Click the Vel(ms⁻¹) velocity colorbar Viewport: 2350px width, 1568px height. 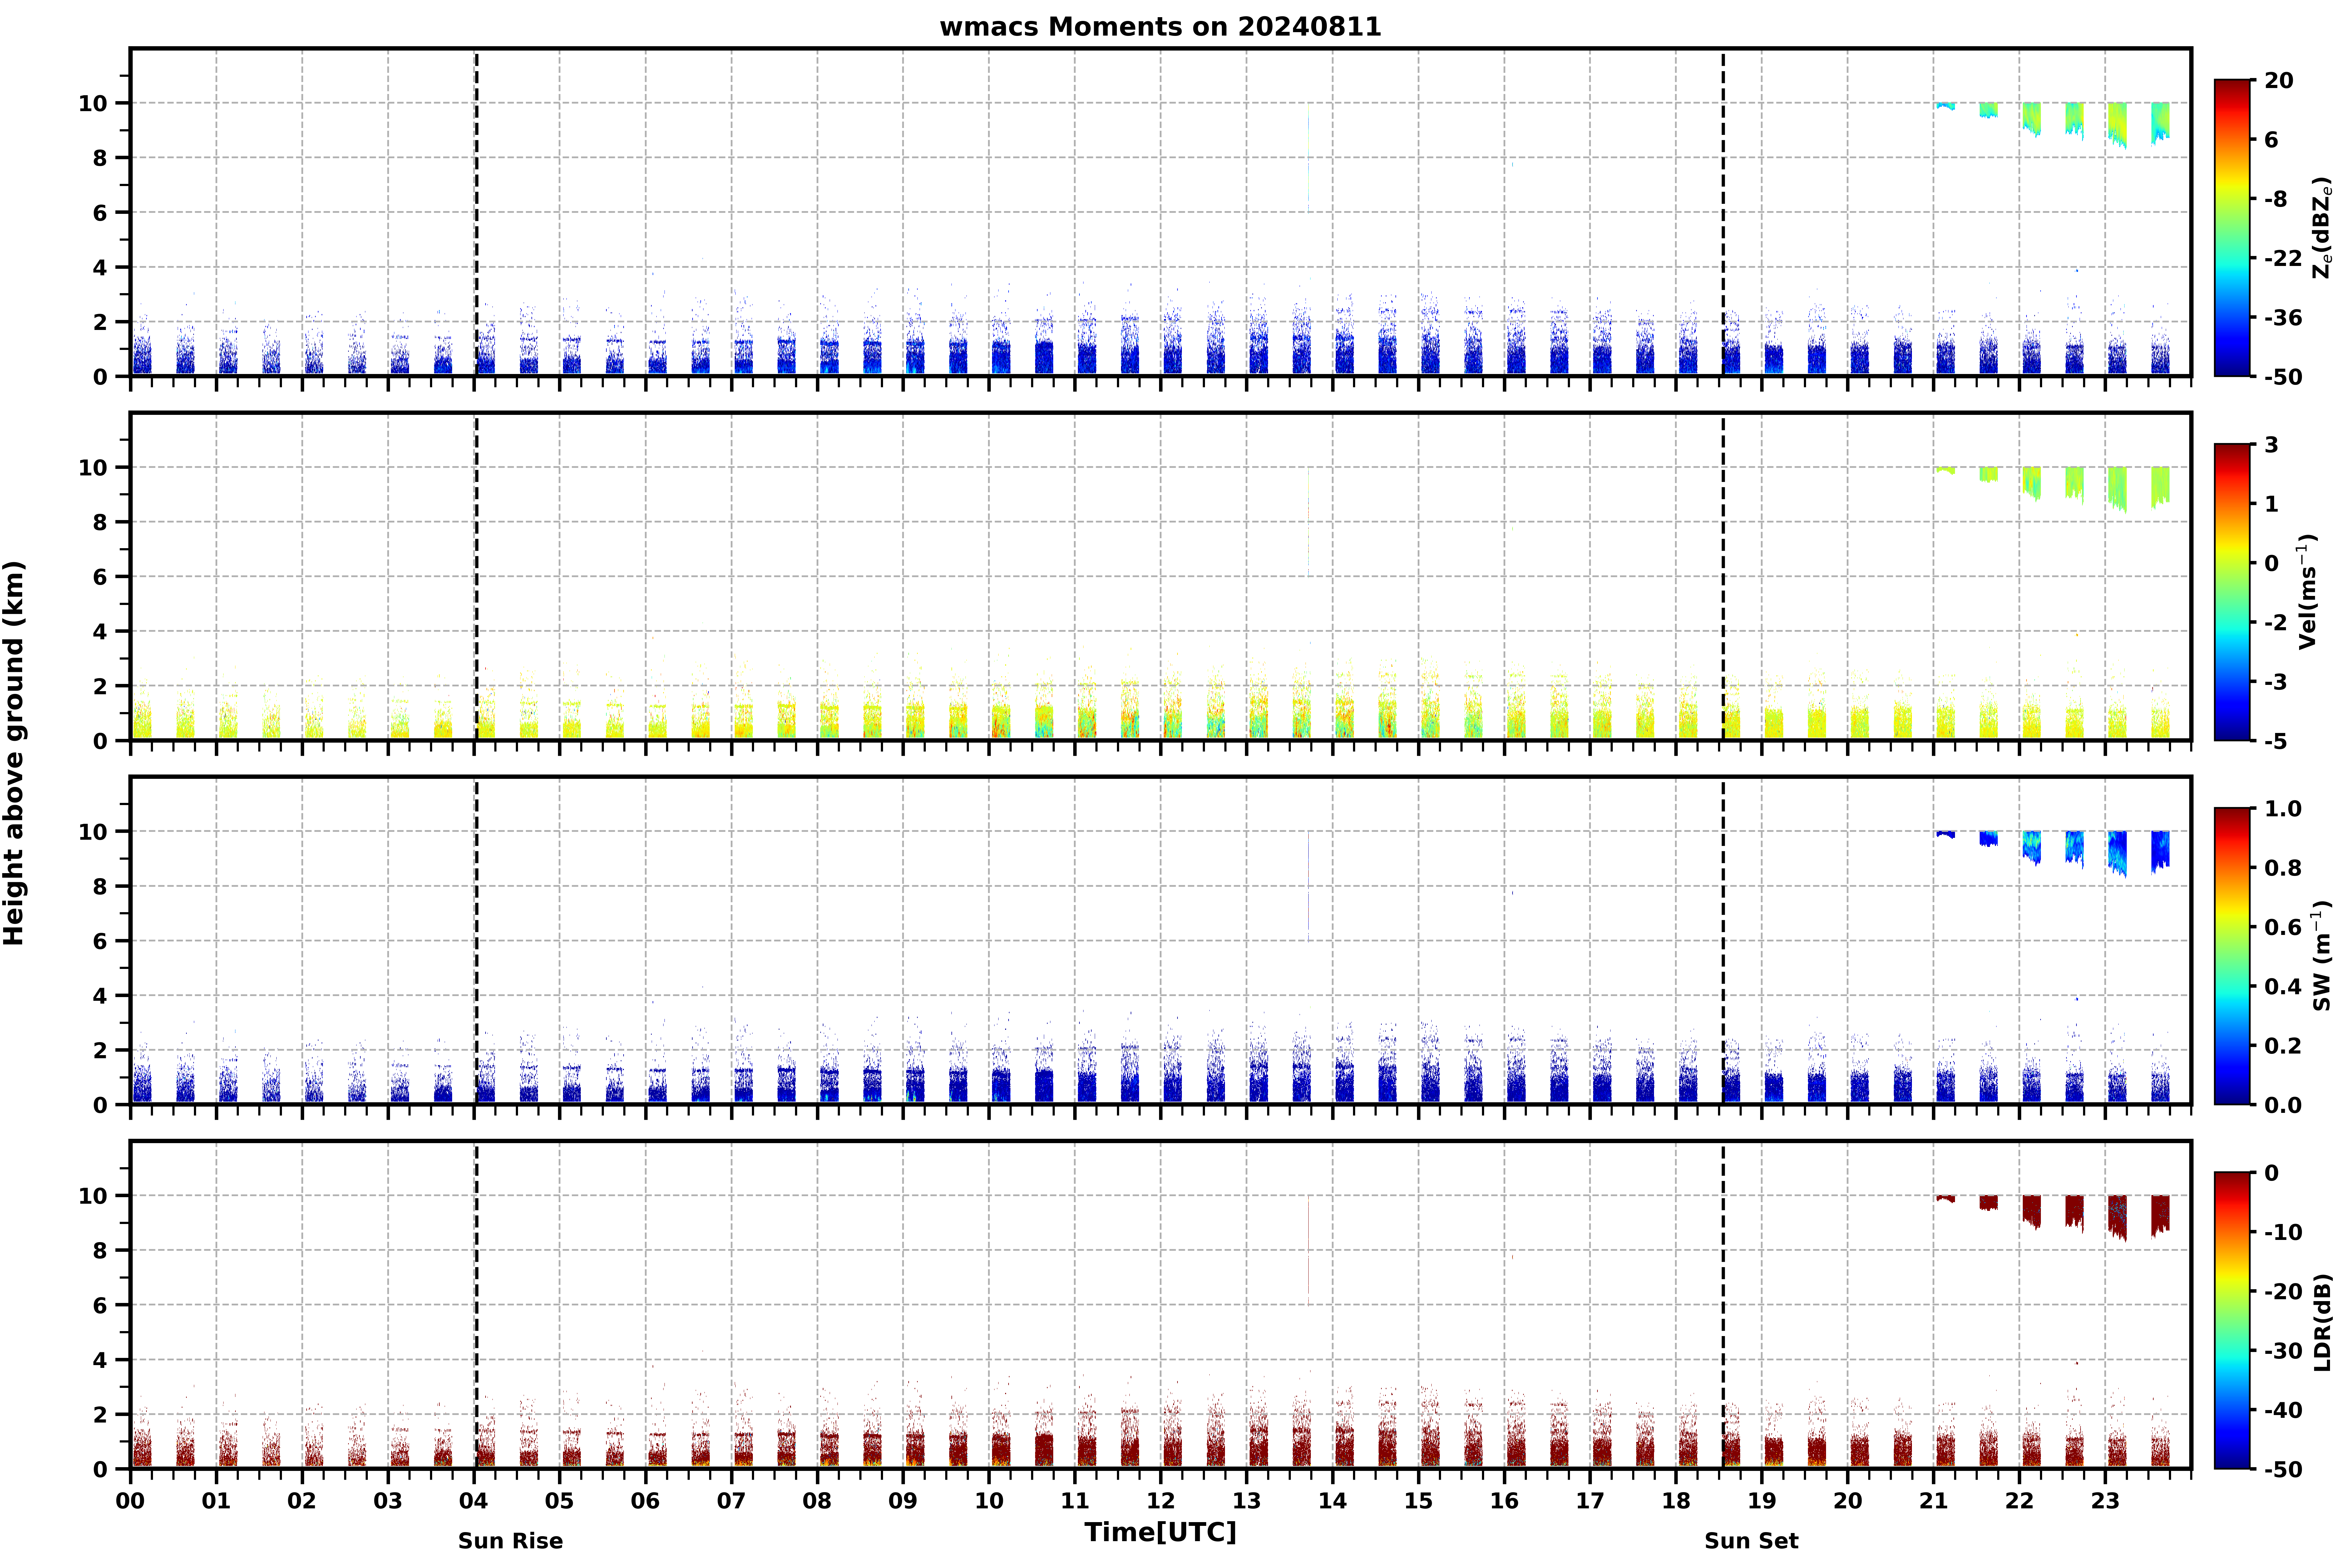2232,592
